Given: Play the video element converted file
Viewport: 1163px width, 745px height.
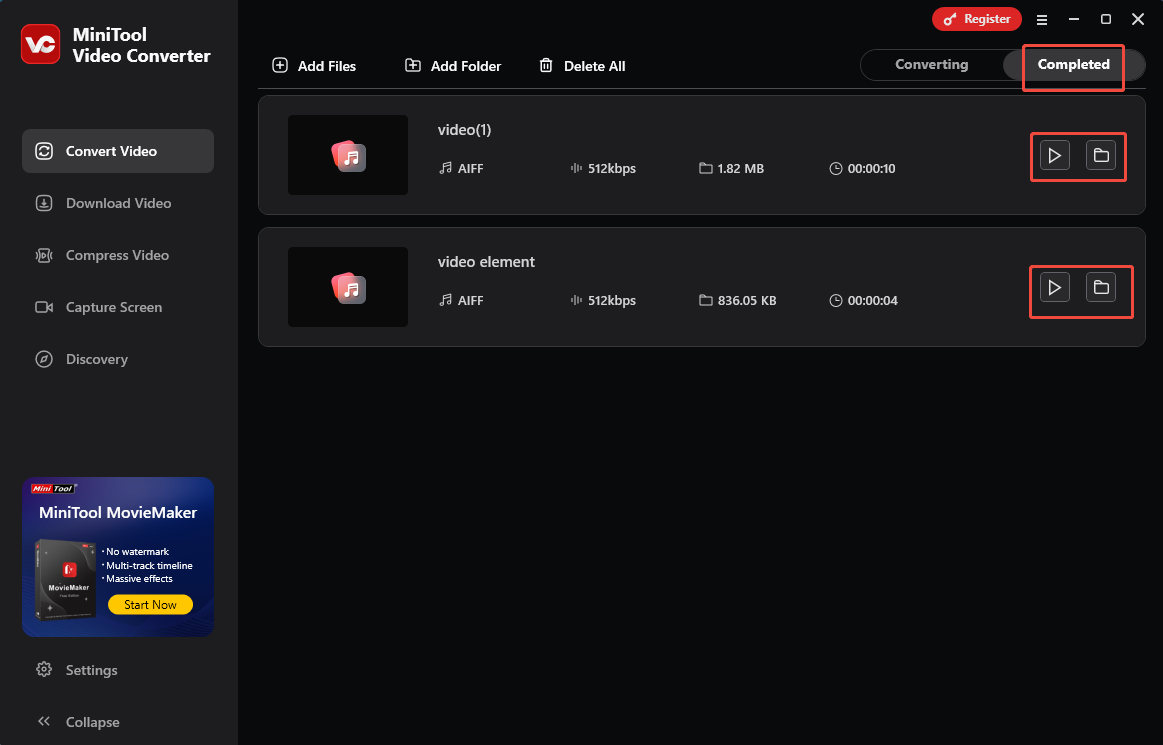Looking at the screenshot, I should pyautogui.click(x=1055, y=288).
